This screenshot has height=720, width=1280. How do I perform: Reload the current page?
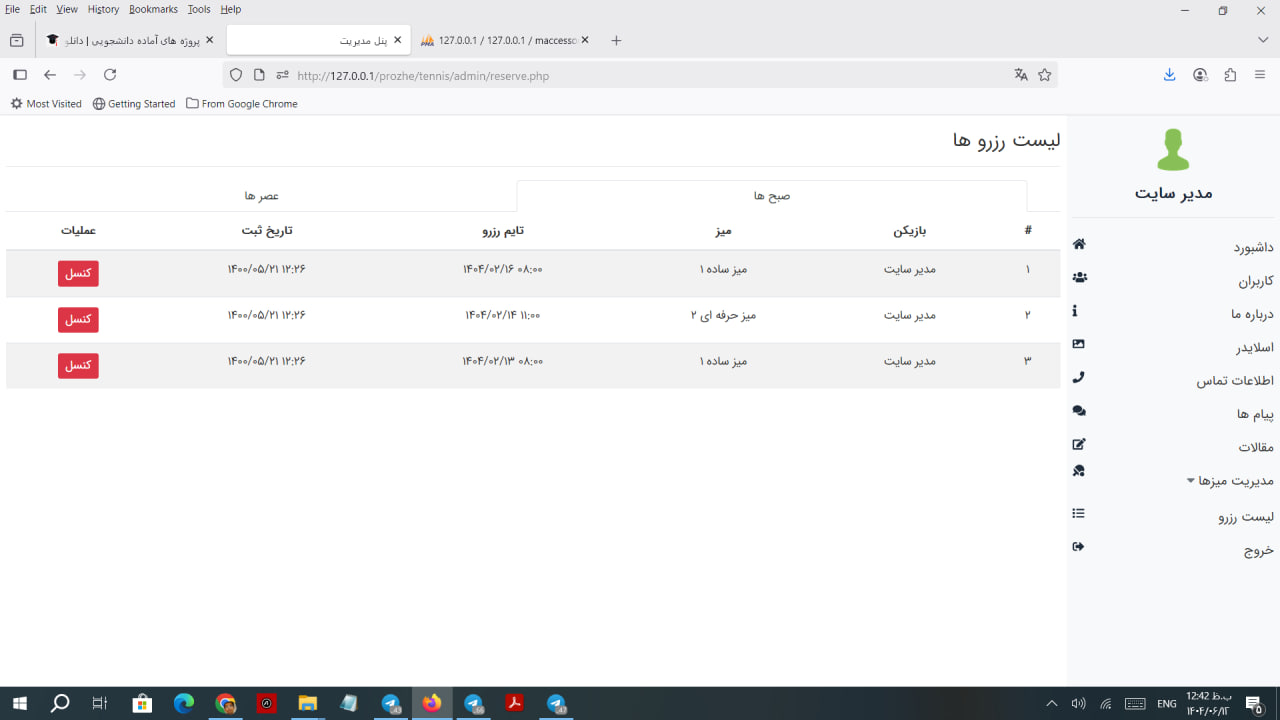tap(110, 75)
